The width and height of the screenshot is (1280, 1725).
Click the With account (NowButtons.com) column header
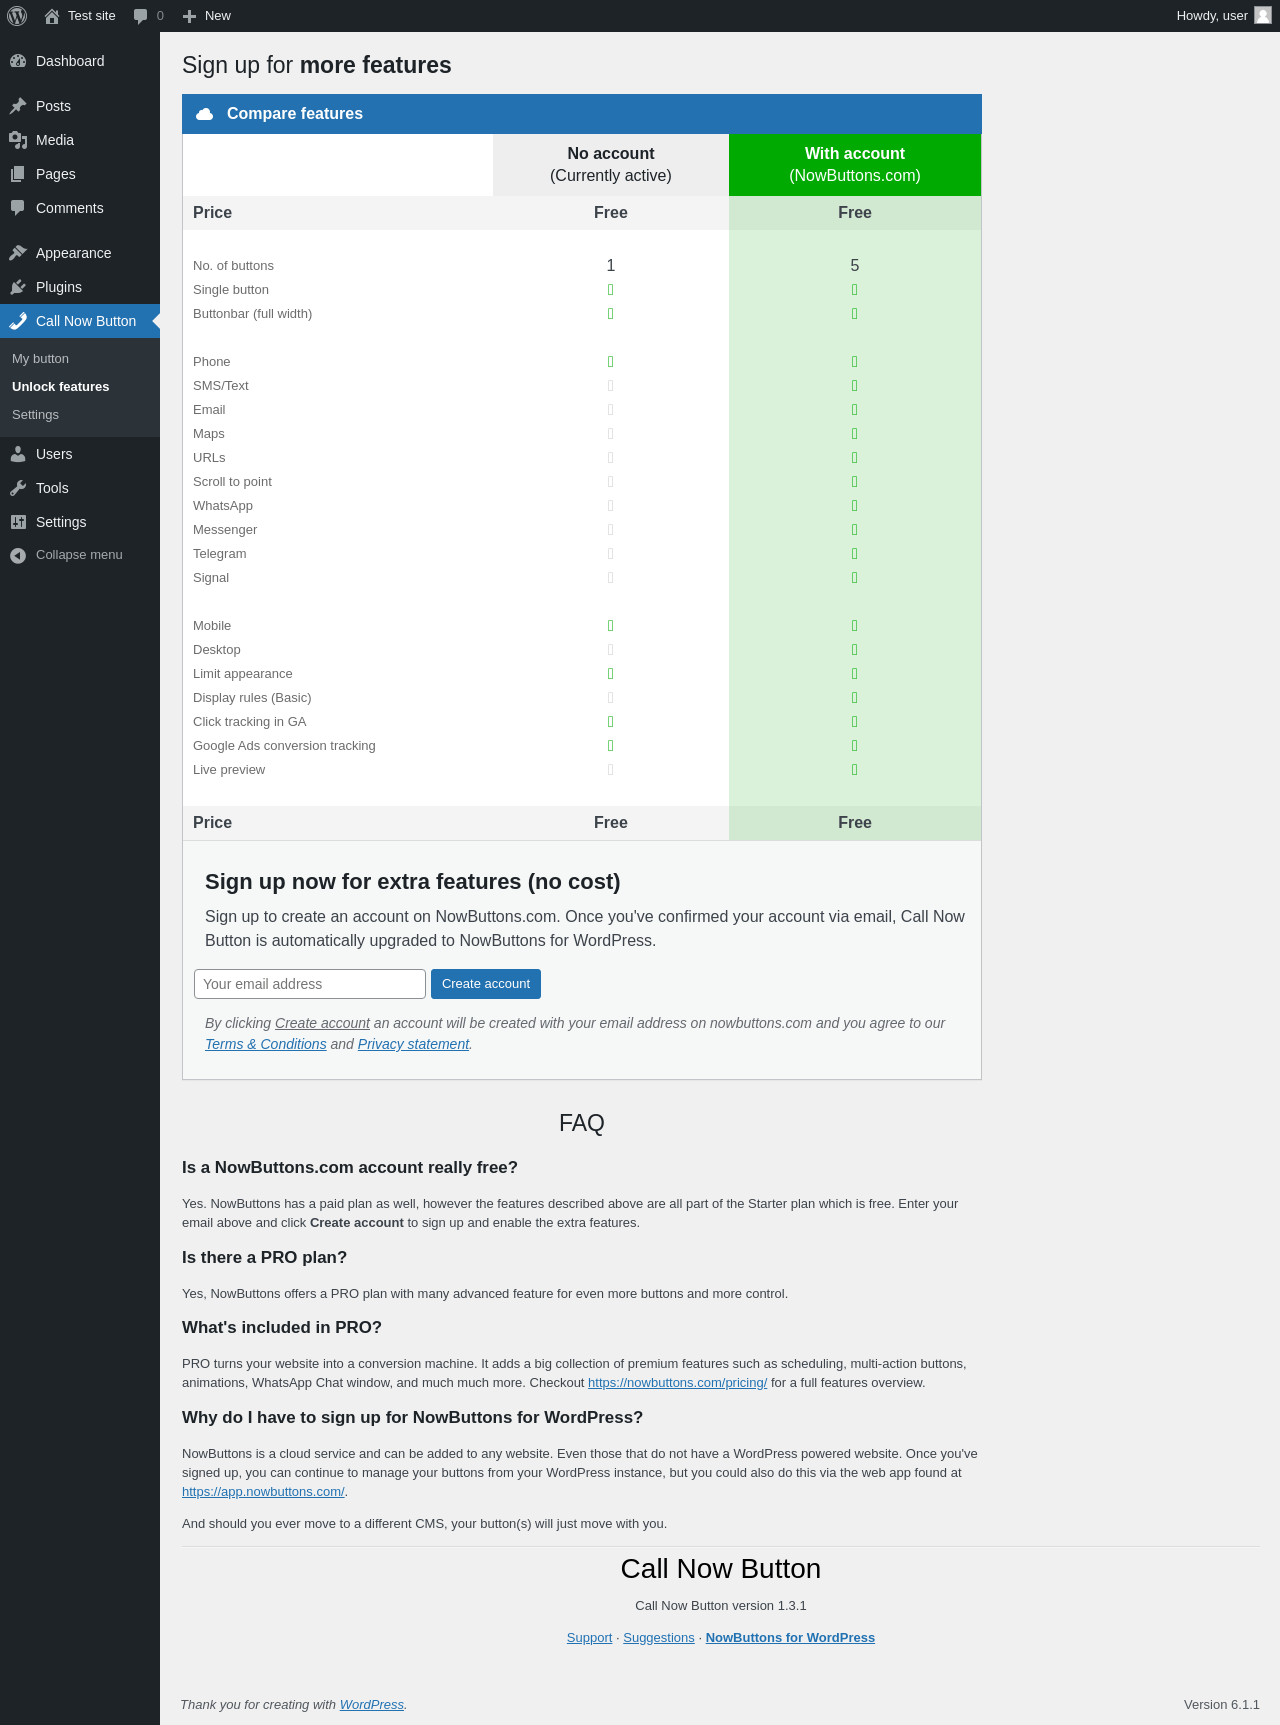[855, 165]
